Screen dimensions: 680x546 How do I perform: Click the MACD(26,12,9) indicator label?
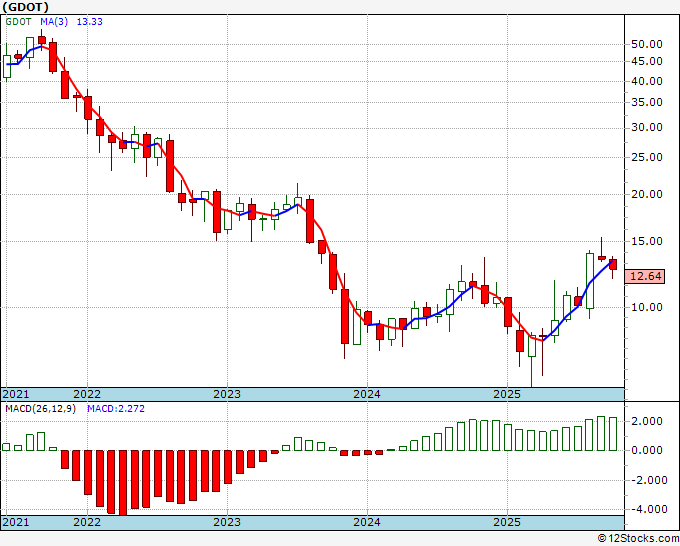(40, 409)
